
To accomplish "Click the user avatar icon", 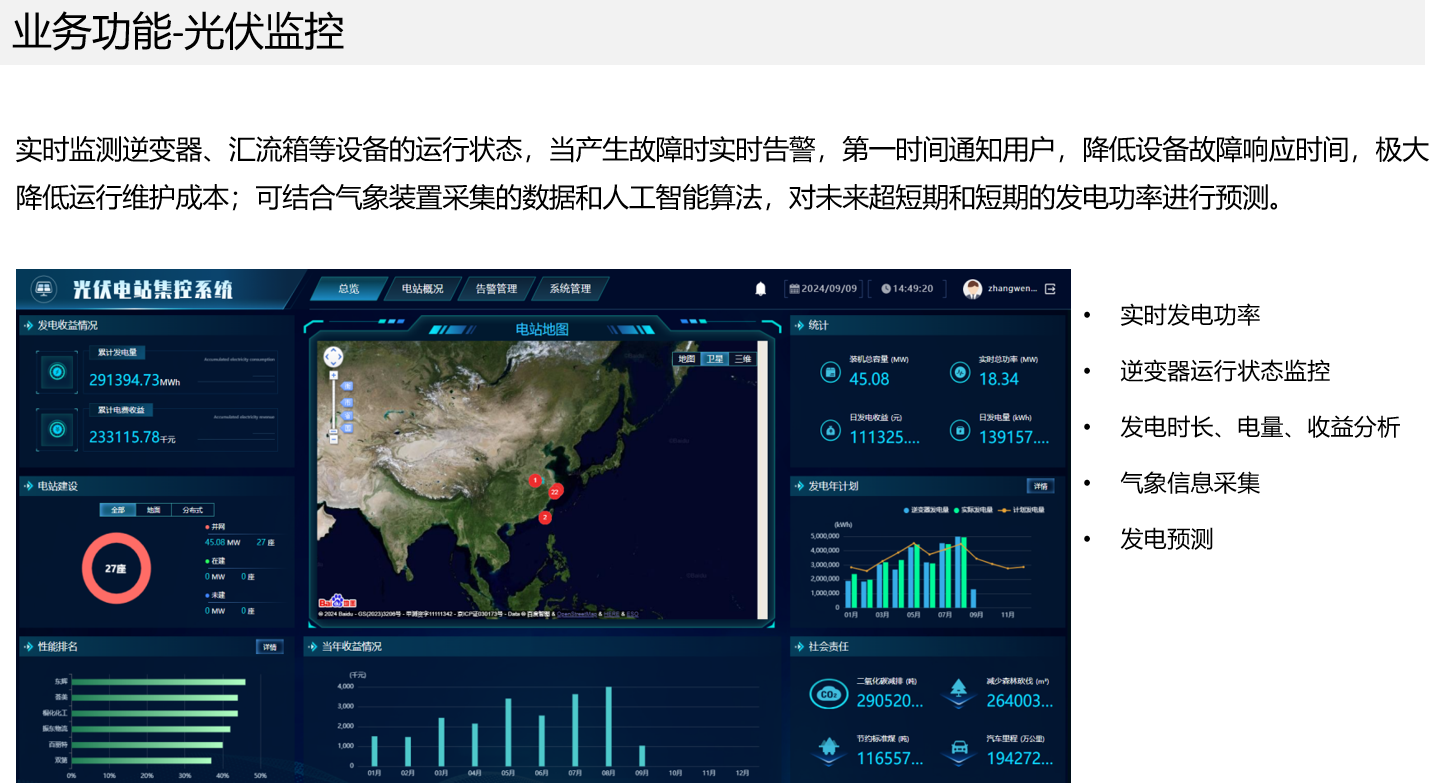I will 972,289.
